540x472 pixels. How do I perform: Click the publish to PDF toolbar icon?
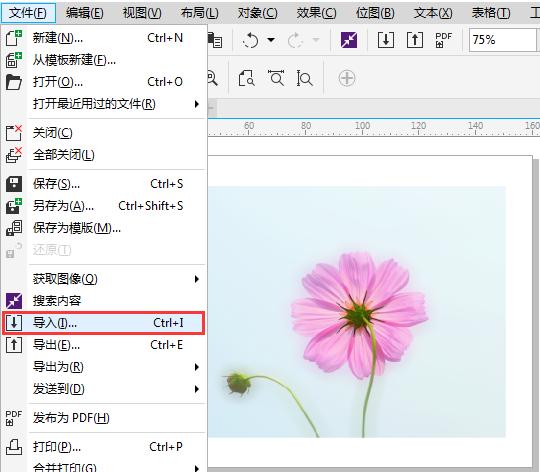(444, 40)
